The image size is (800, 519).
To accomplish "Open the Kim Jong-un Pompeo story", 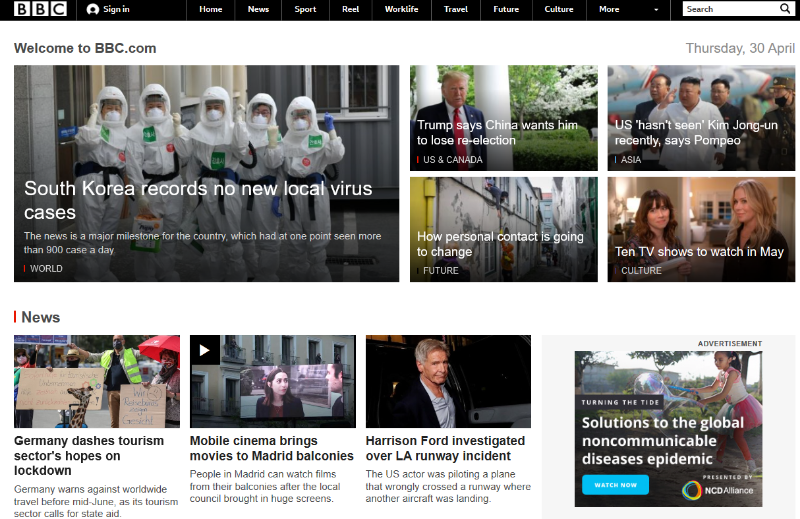I will pos(696,133).
